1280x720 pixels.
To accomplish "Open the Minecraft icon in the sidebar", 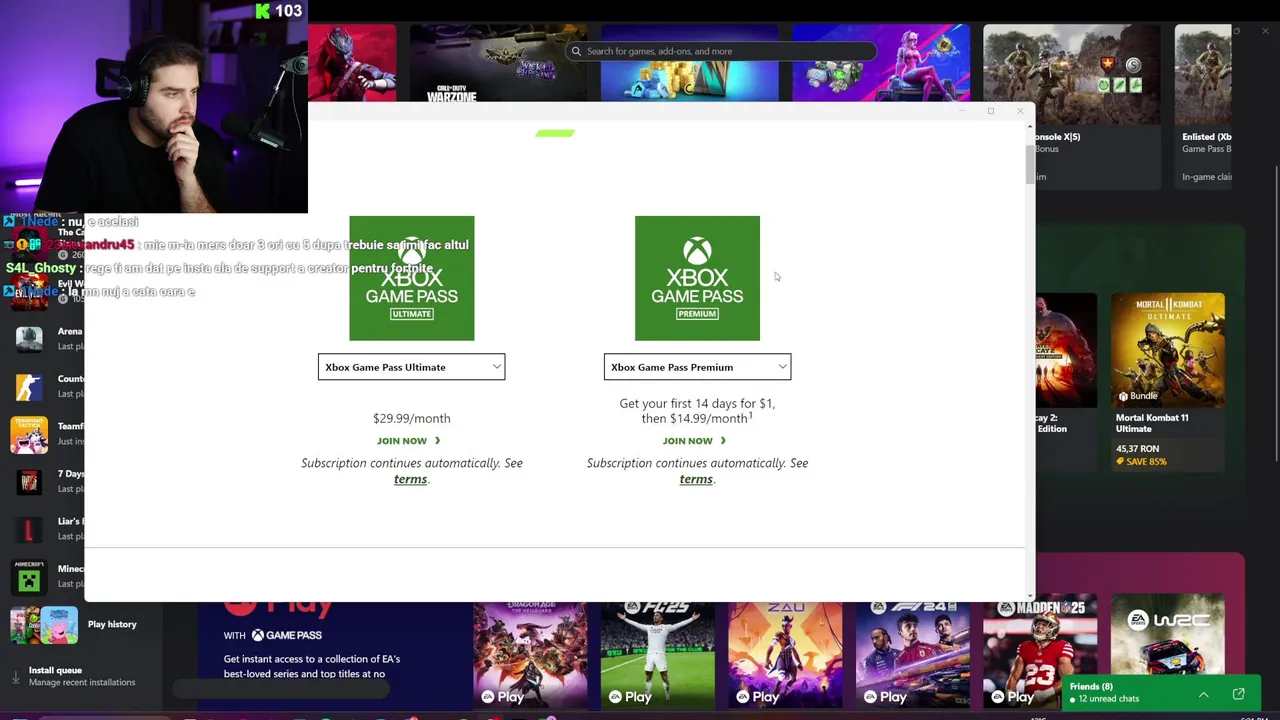I will pyautogui.click(x=29, y=577).
